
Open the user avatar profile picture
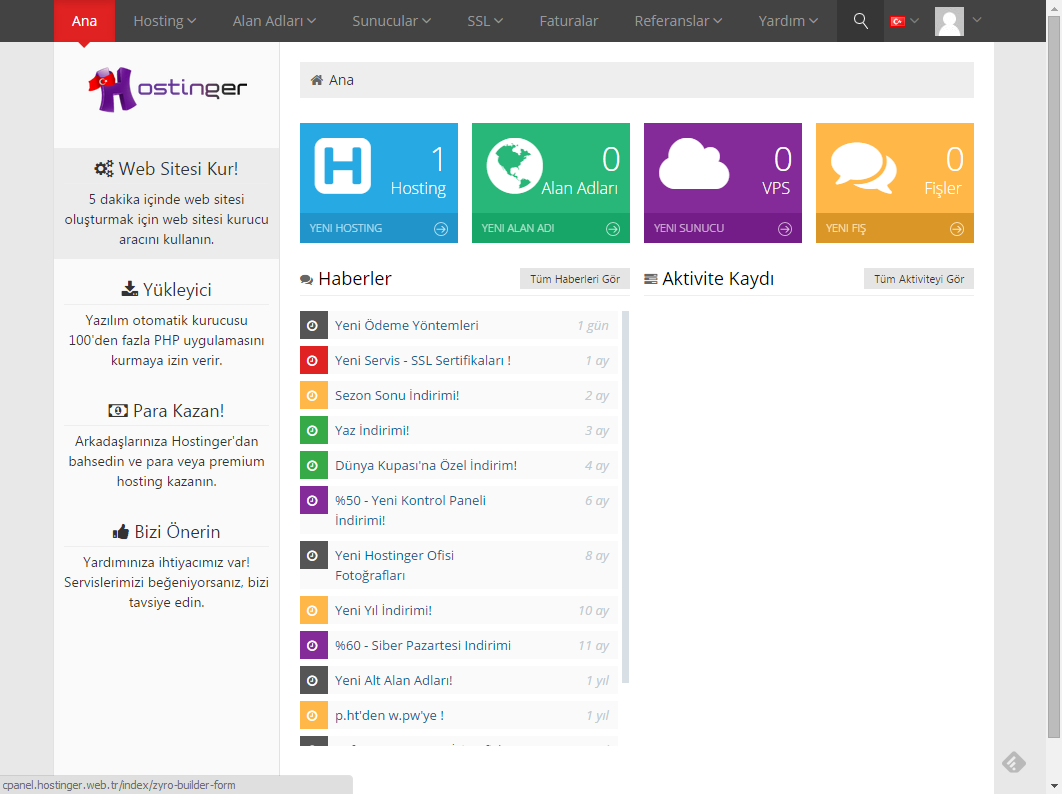pos(949,21)
